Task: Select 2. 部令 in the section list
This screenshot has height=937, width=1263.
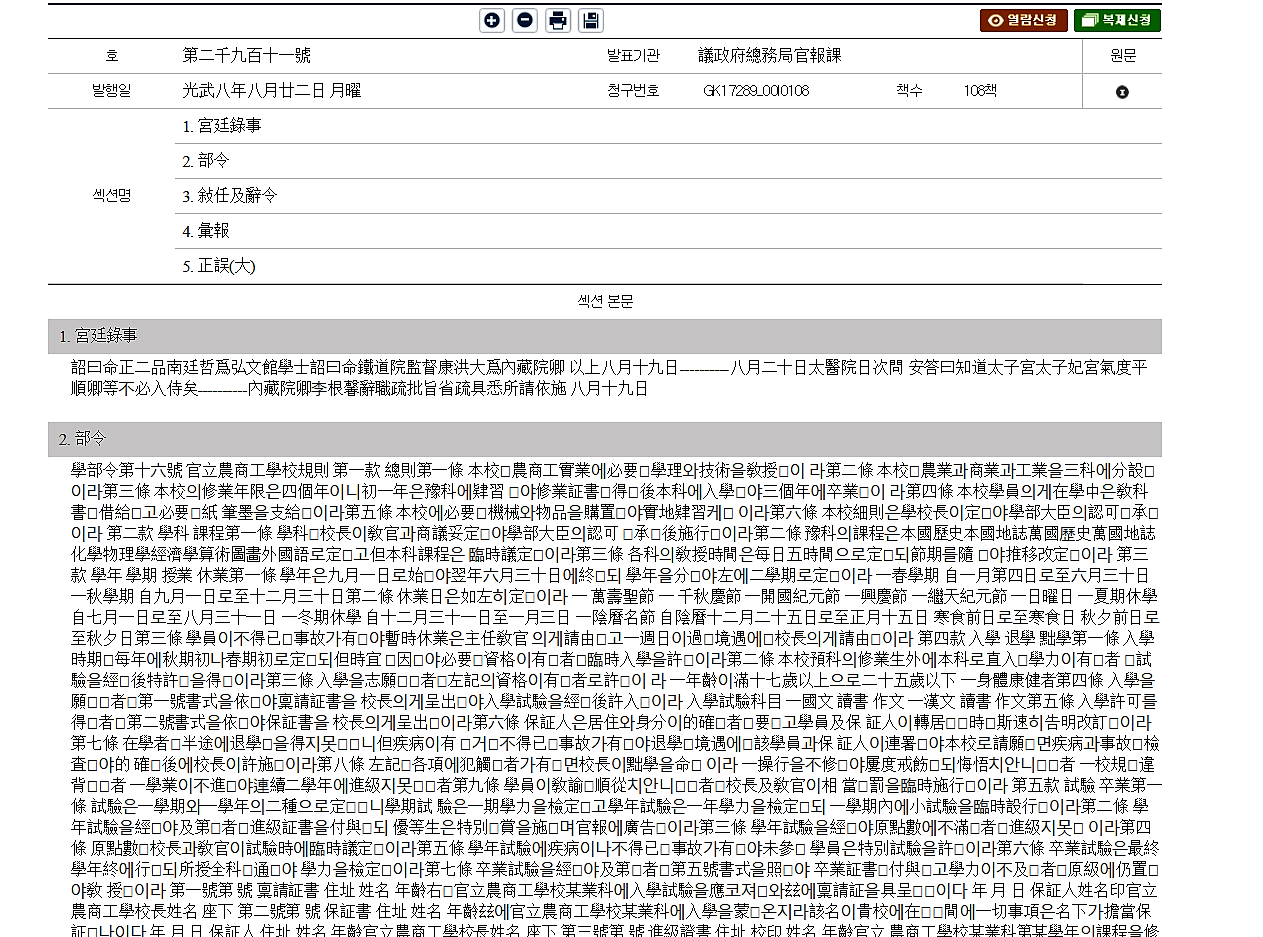Action: click(x=206, y=161)
